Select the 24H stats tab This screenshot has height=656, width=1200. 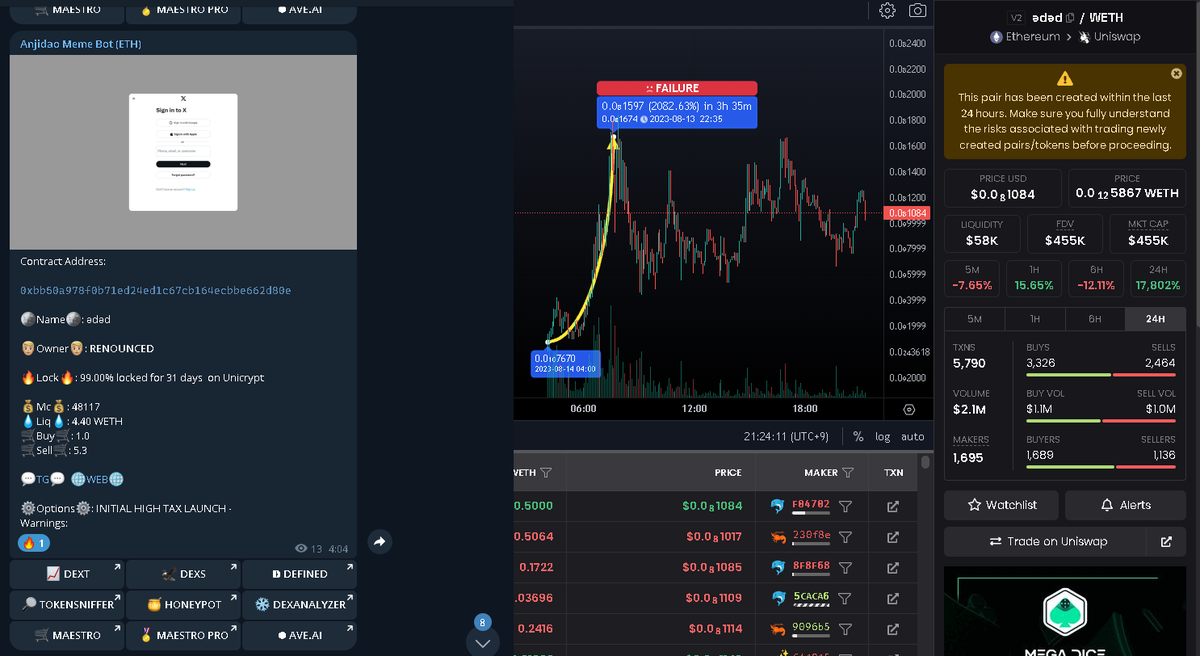click(1156, 319)
